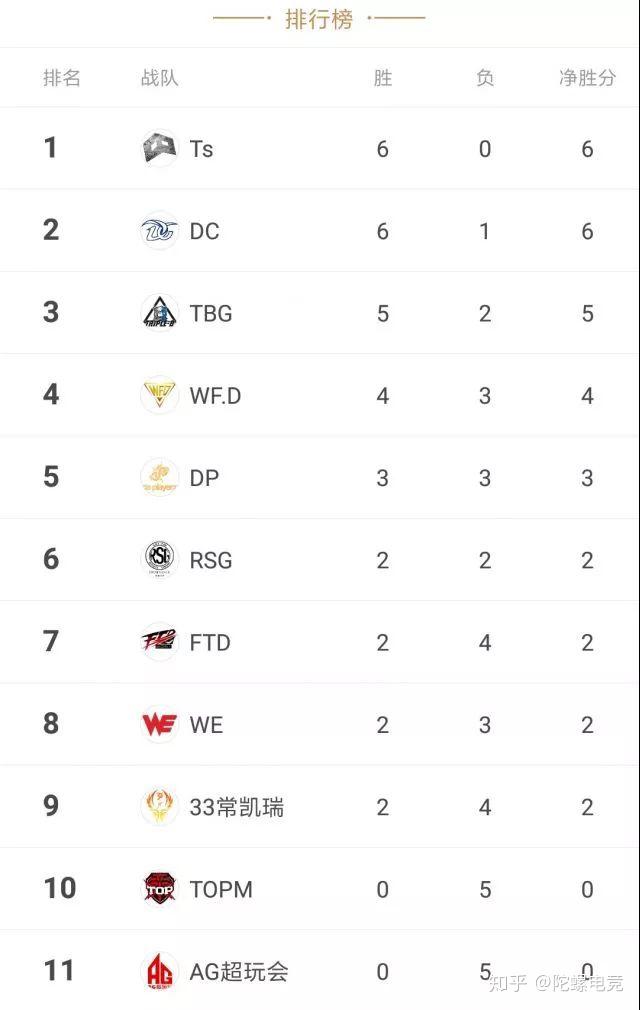Open the AG超玩会 team logo
Screen dimensions: 640x1010
tap(159, 971)
